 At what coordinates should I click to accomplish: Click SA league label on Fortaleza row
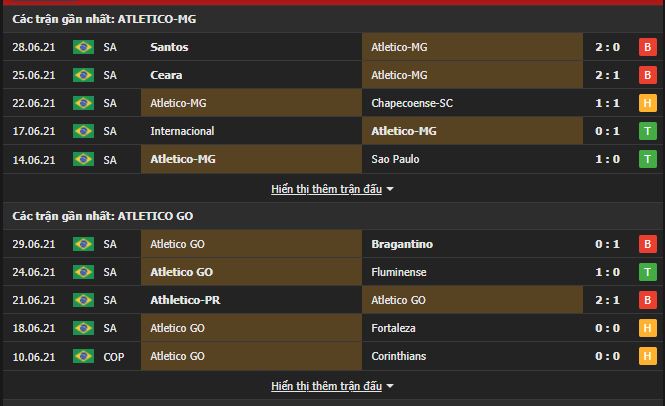pyautogui.click(x=110, y=328)
